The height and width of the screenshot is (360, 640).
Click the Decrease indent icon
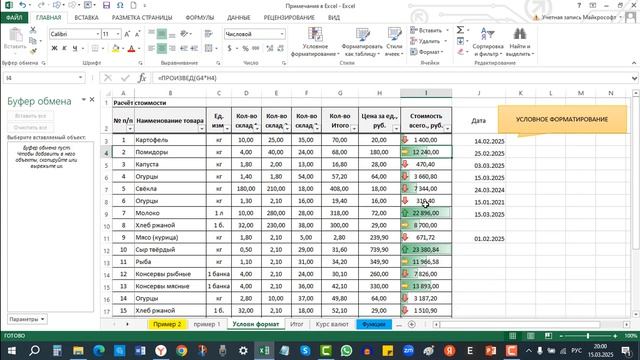[184, 49]
